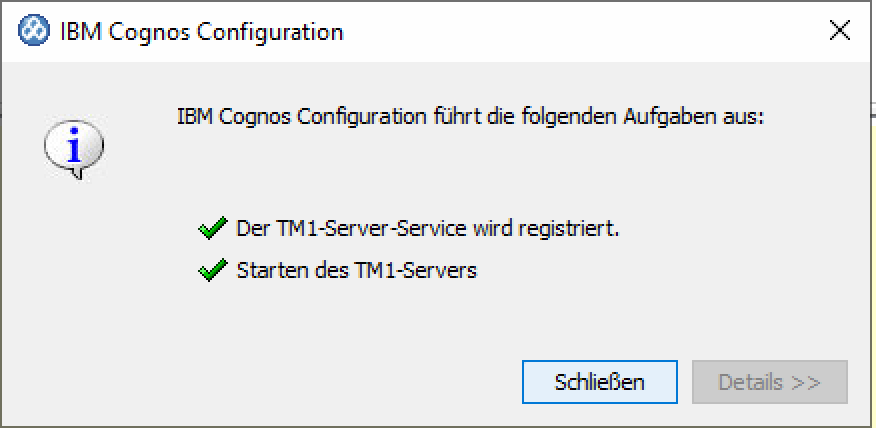Select the 'Der TM1-Server-Service wird registriert.' task line
Viewport: 876px width, 428px height.
click(x=428, y=229)
